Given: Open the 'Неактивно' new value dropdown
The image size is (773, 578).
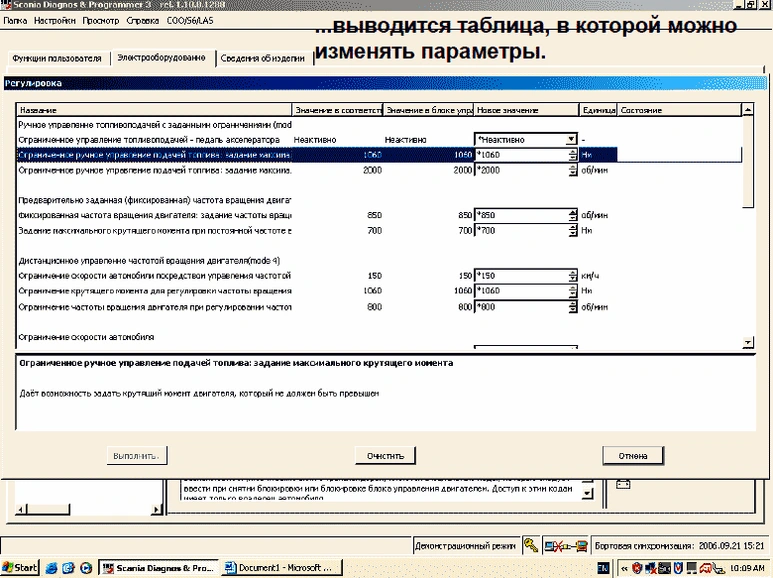Looking at the screenshot, I should (571, 140).
